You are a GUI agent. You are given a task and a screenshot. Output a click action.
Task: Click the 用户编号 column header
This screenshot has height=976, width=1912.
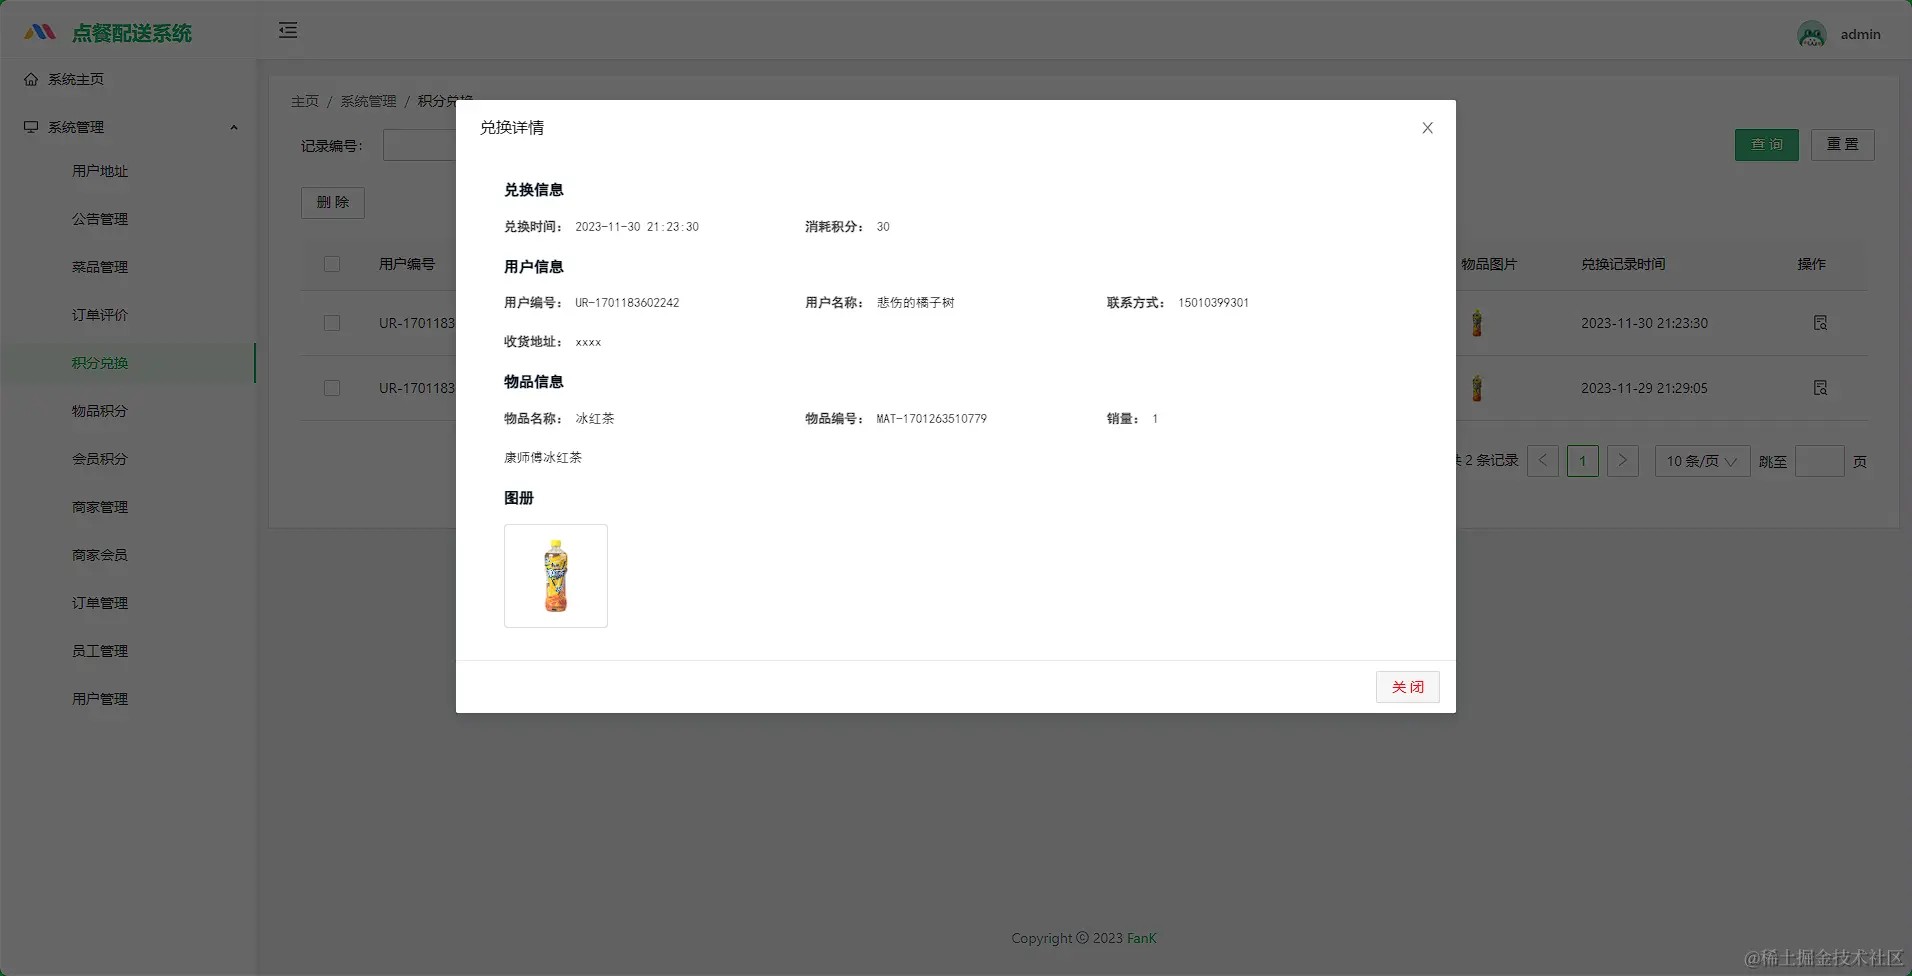407,264
